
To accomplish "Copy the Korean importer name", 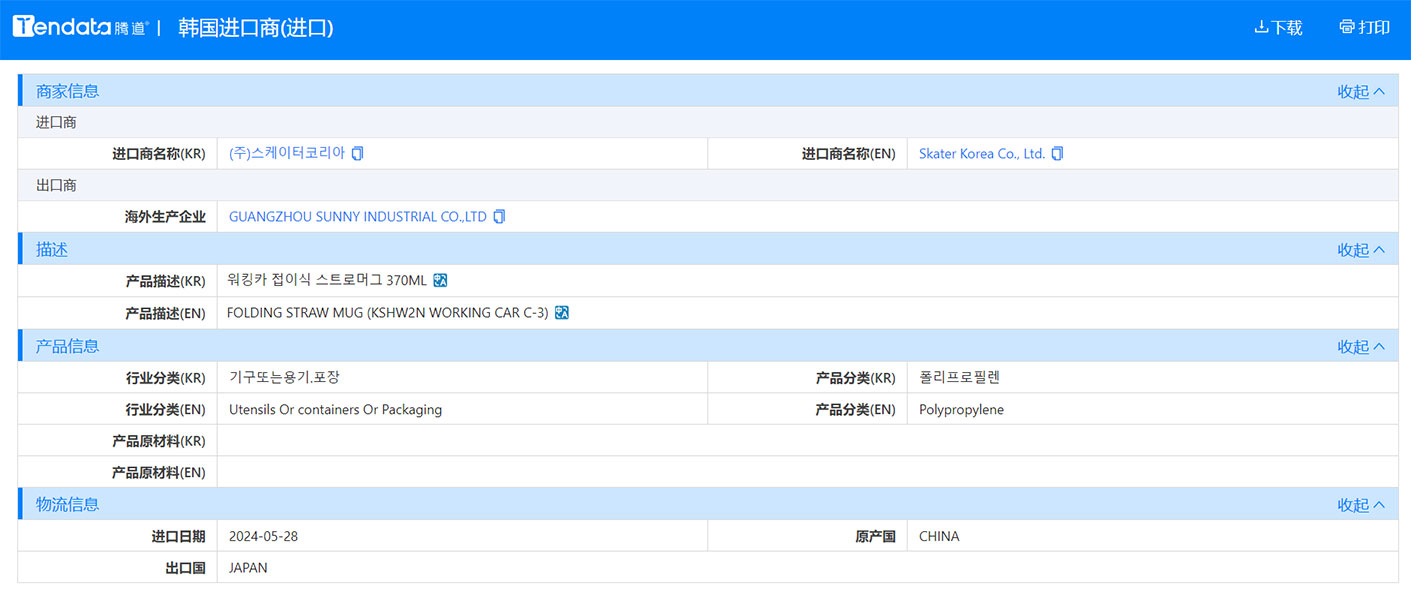I will click(x=358, y=154).
